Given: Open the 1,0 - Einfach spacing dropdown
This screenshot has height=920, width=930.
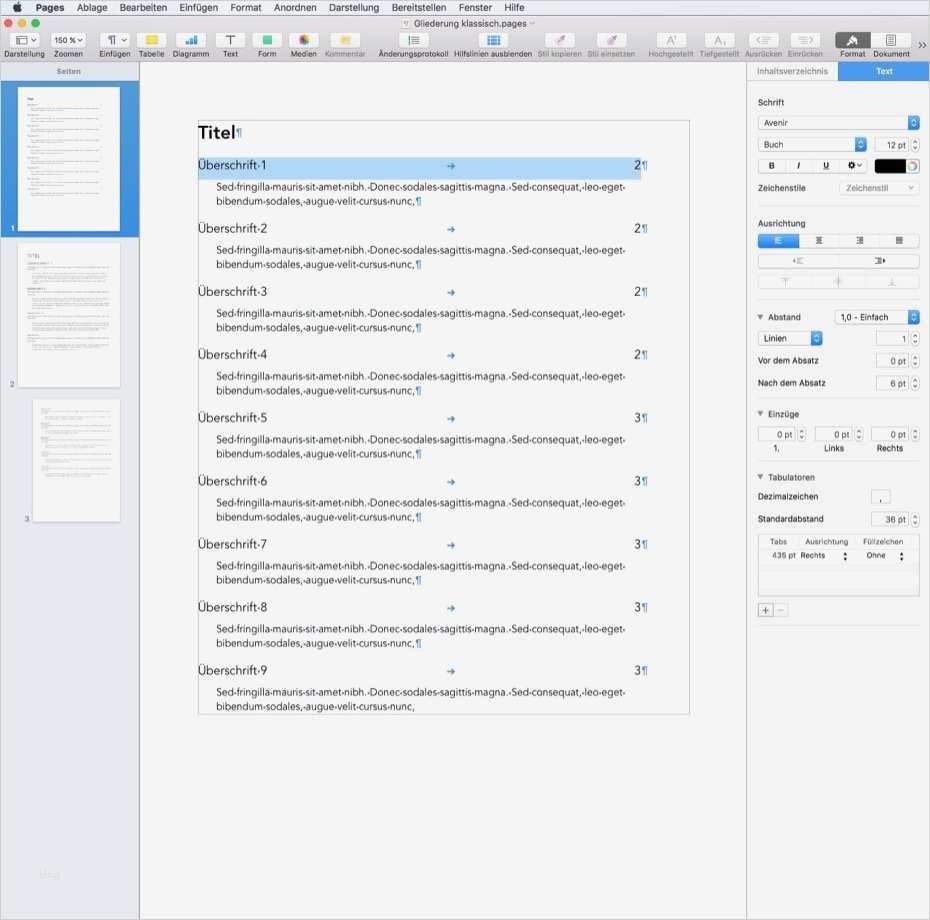Looking at the screenshot, I should [877, 317].
